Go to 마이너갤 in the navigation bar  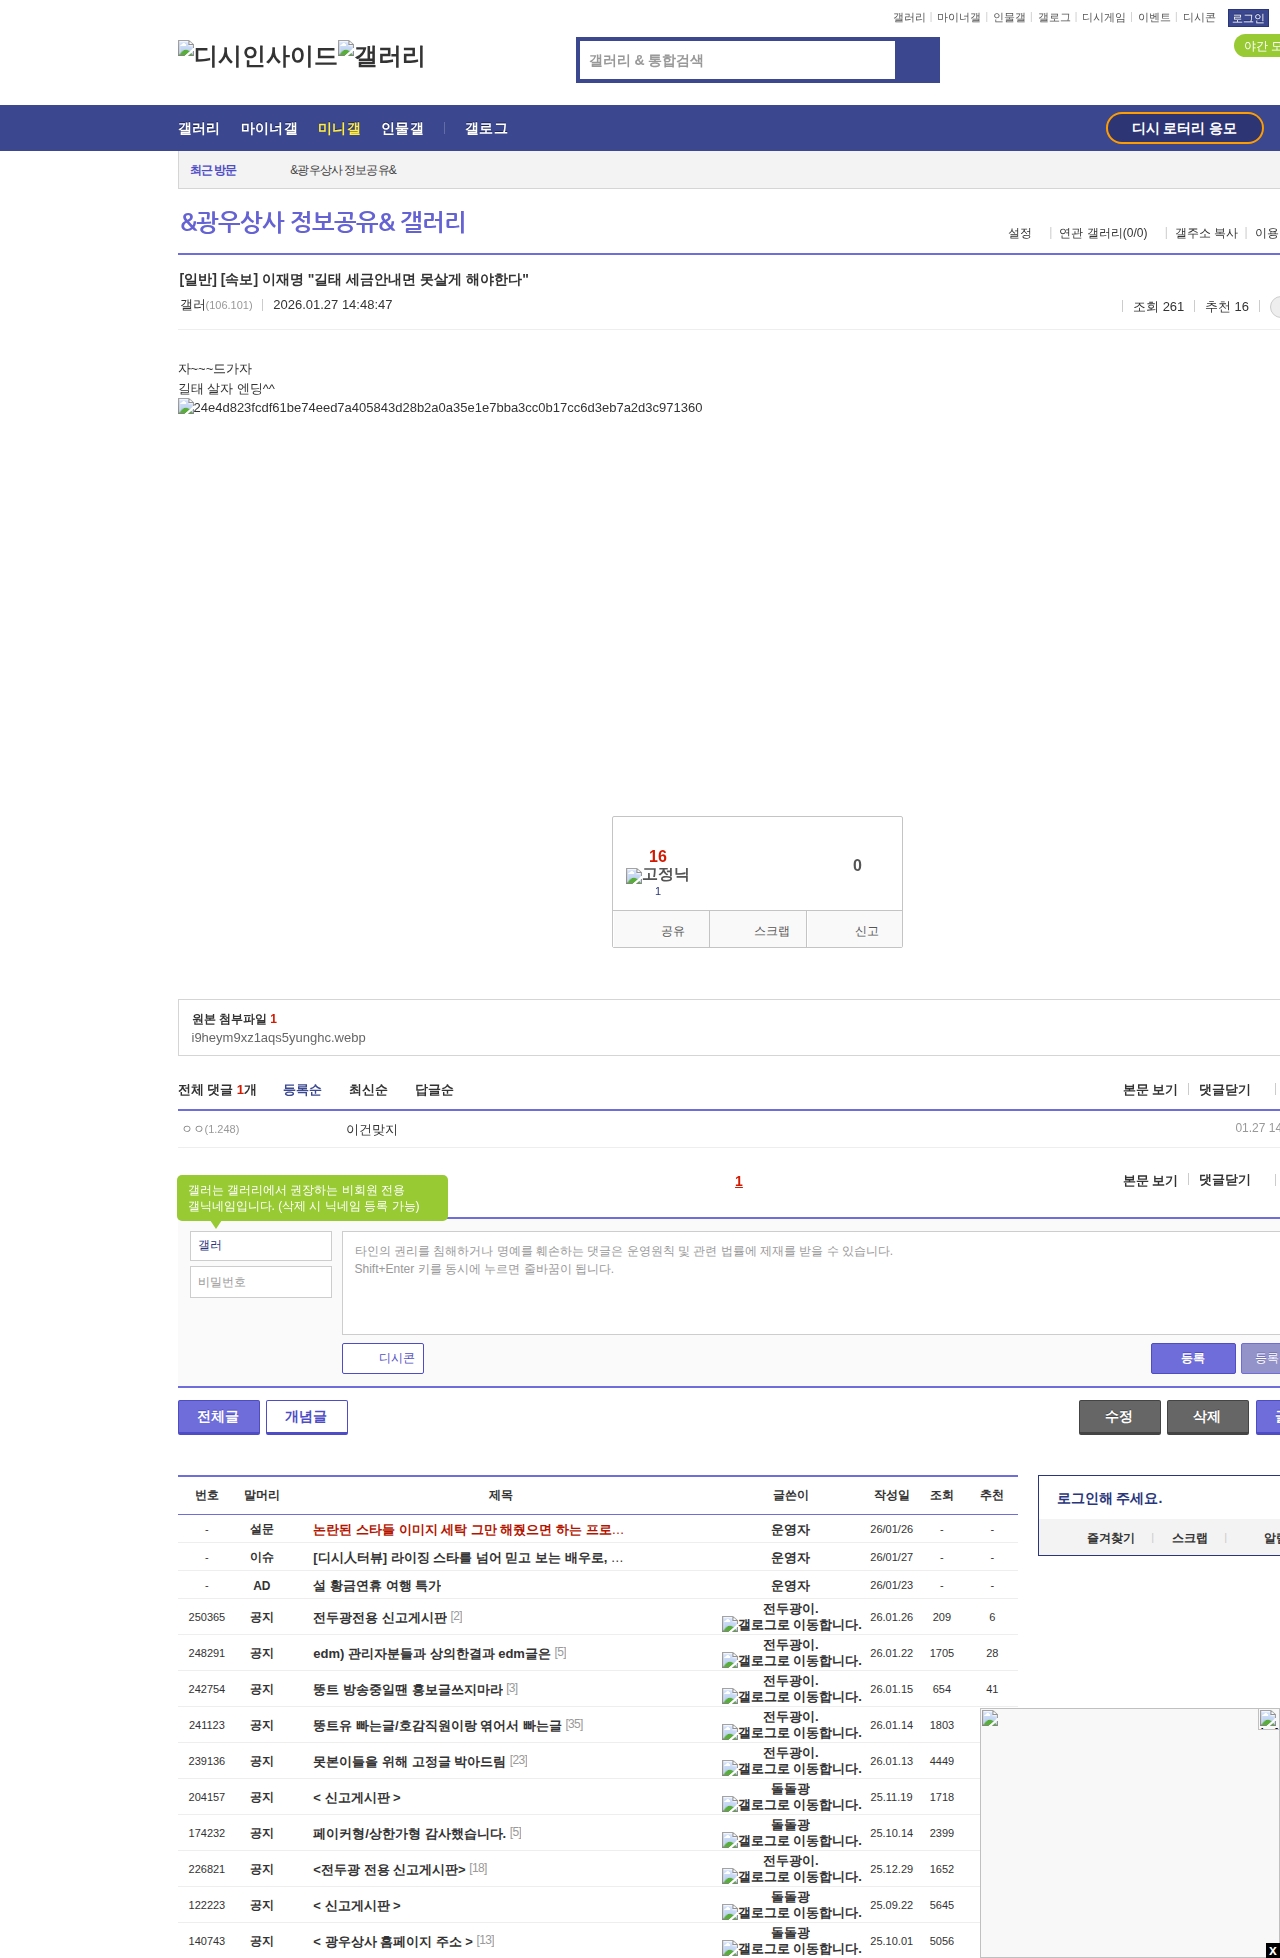tap(268, 129)
